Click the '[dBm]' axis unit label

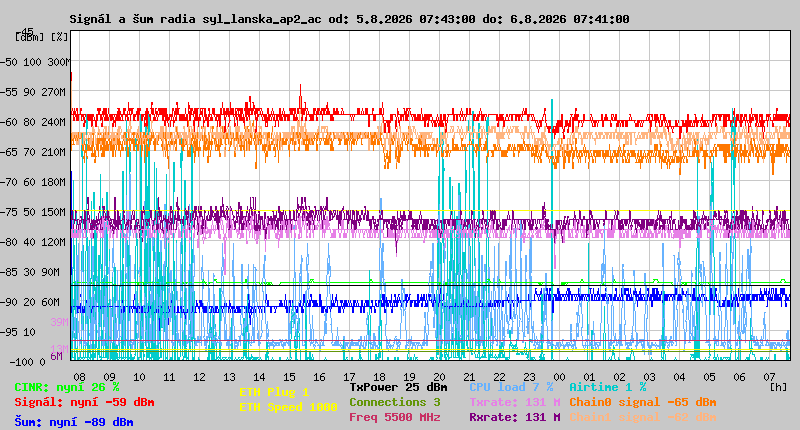(x=30, y=37)
